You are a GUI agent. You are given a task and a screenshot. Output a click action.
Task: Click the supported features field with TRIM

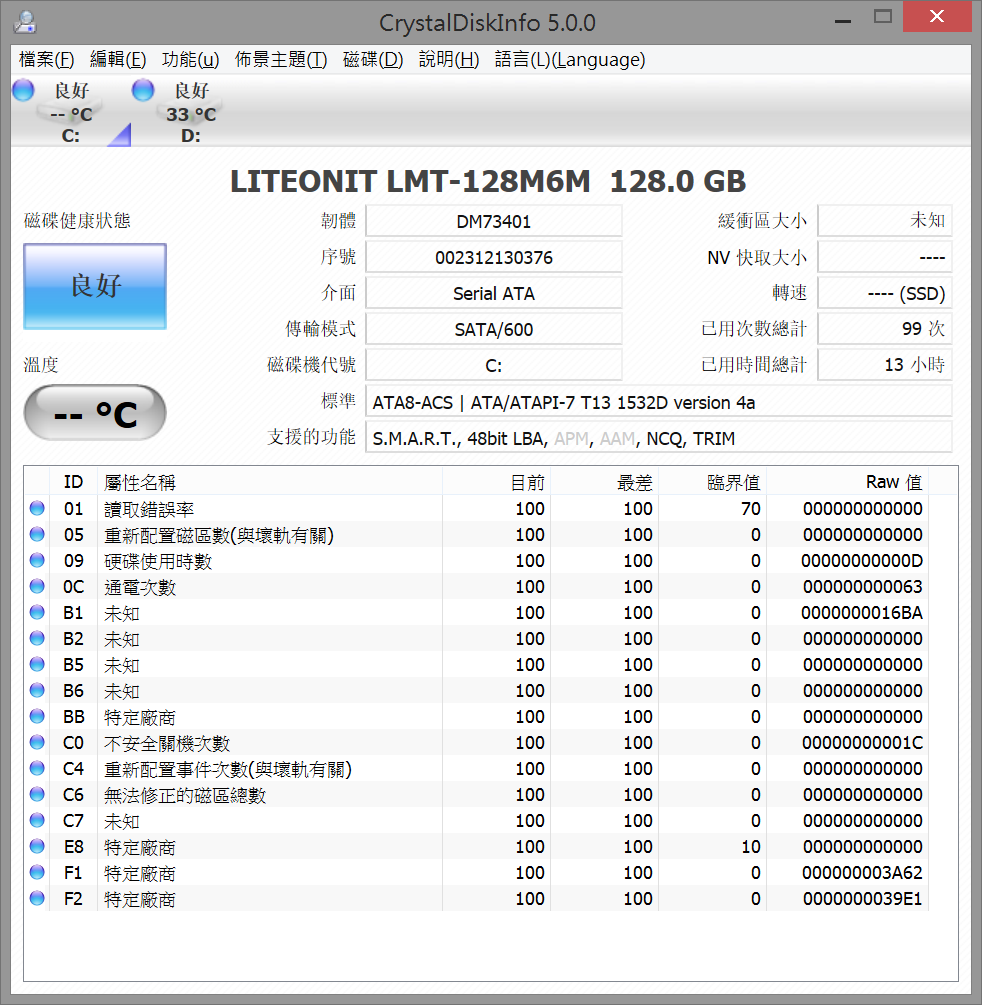pyautogui.click(x=659, y=438)
